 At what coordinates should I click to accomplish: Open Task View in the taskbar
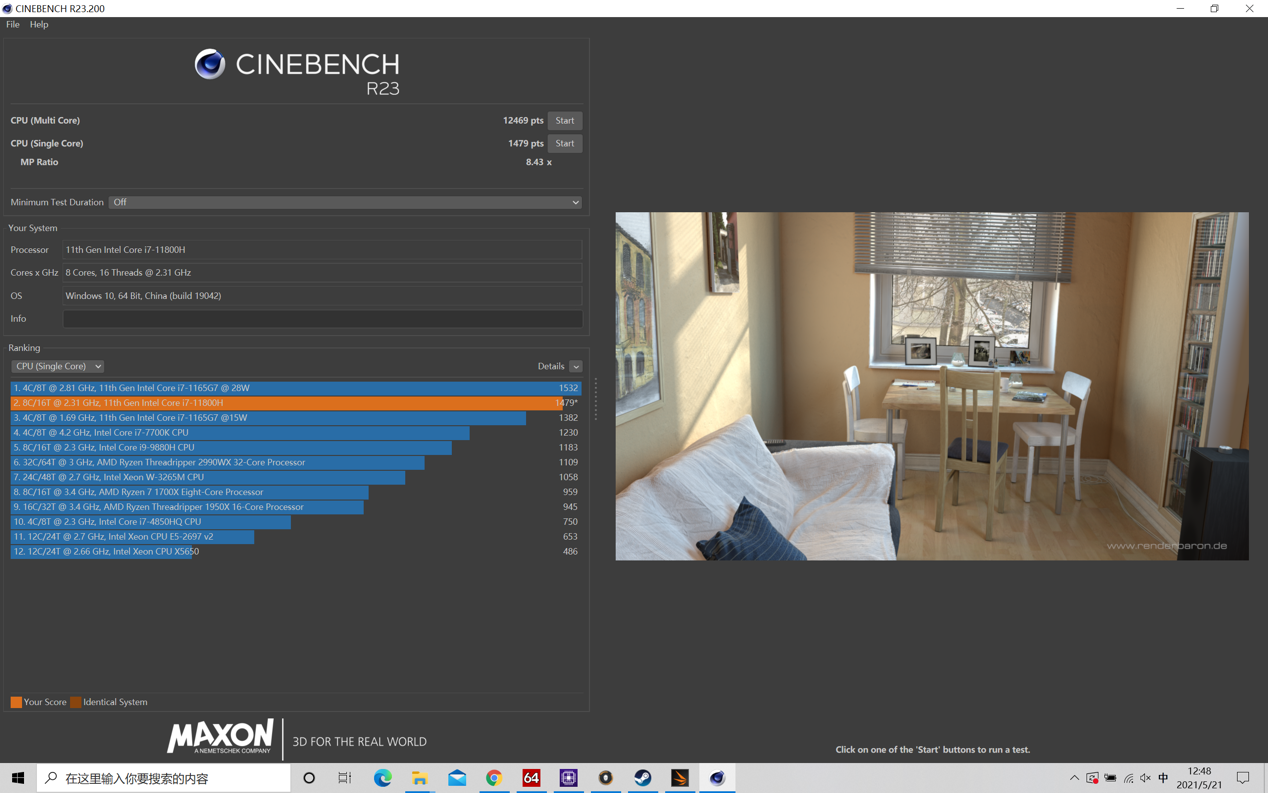pyautogui.click(x=345, y=778)
